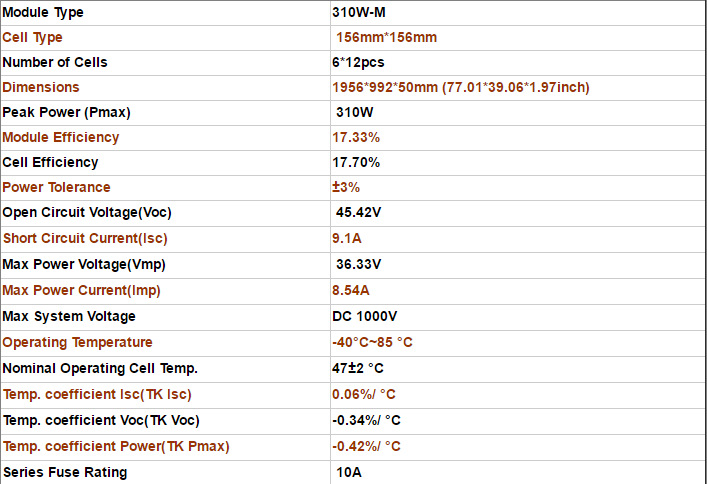
Task: Click the 'Cell Type' row label
Action: pos(32,37)
